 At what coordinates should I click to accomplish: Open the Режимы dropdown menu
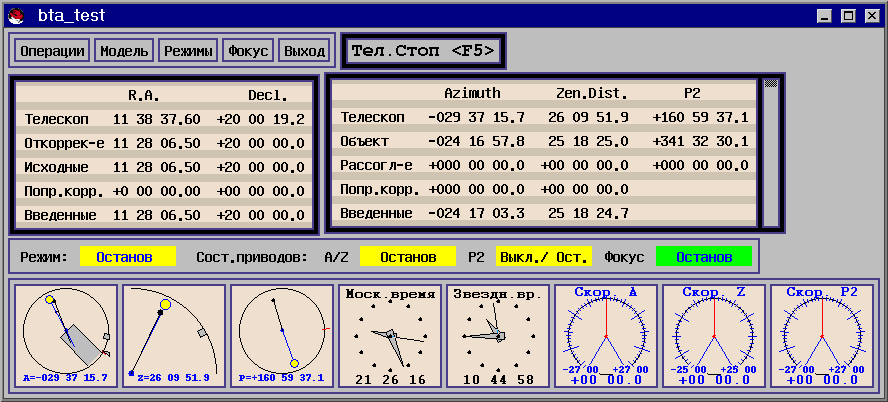tap(188, 51)
